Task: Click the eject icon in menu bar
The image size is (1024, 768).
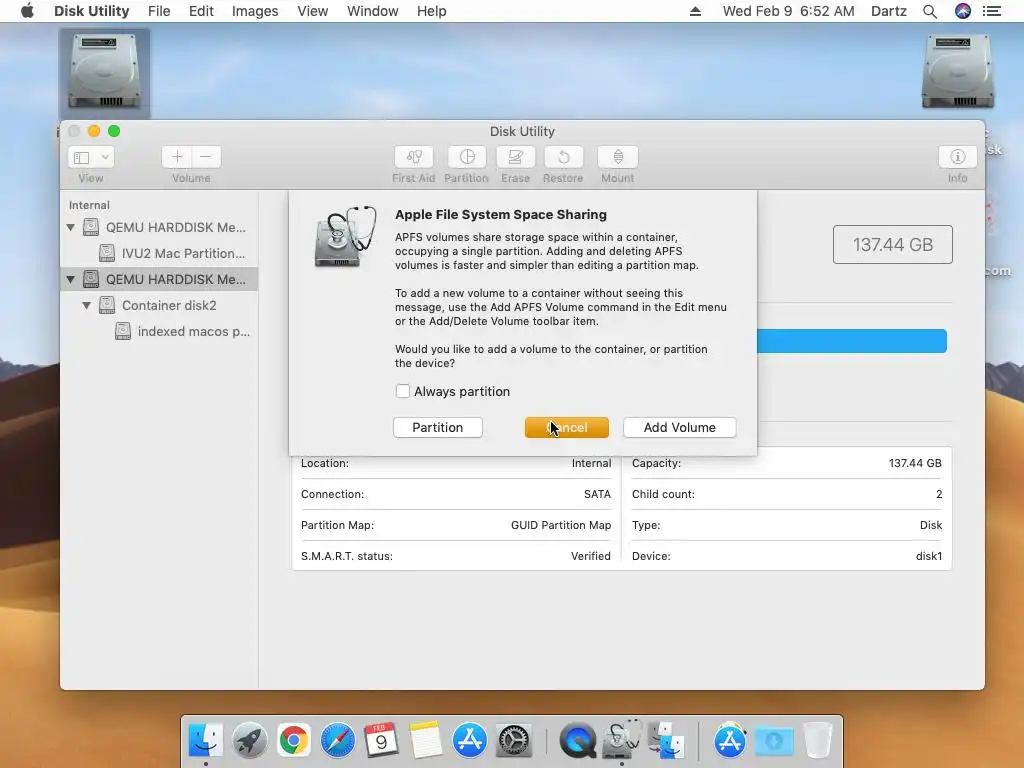Action: click(696, 11)
